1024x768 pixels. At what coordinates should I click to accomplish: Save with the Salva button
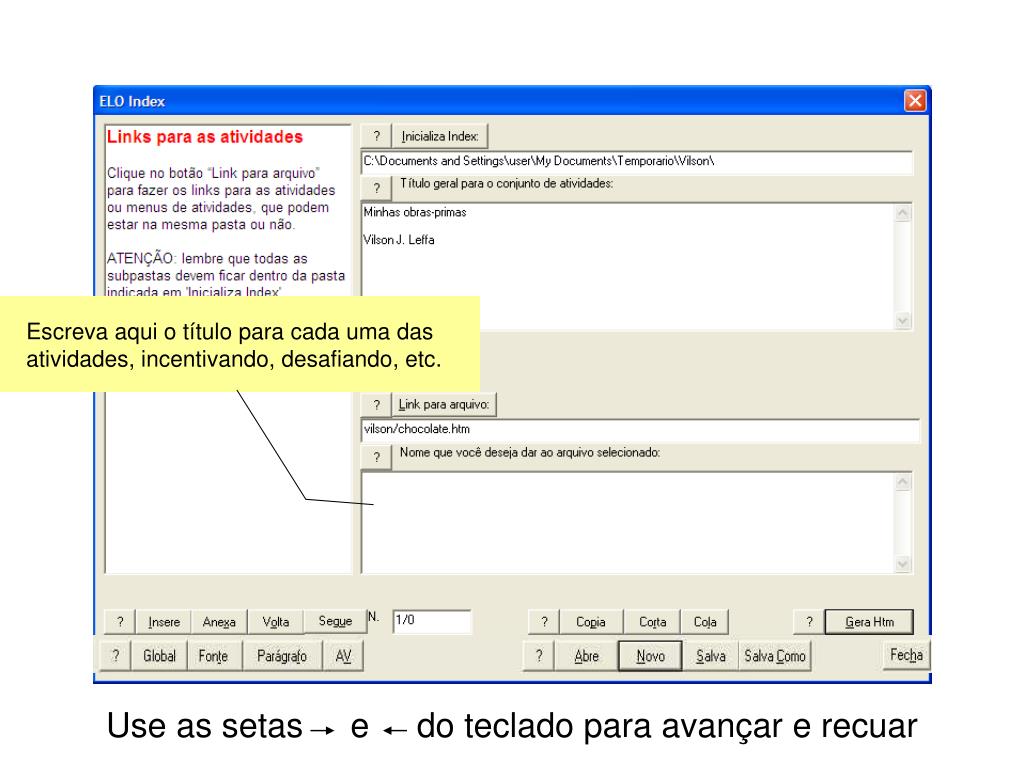click(x=711, y=656)
